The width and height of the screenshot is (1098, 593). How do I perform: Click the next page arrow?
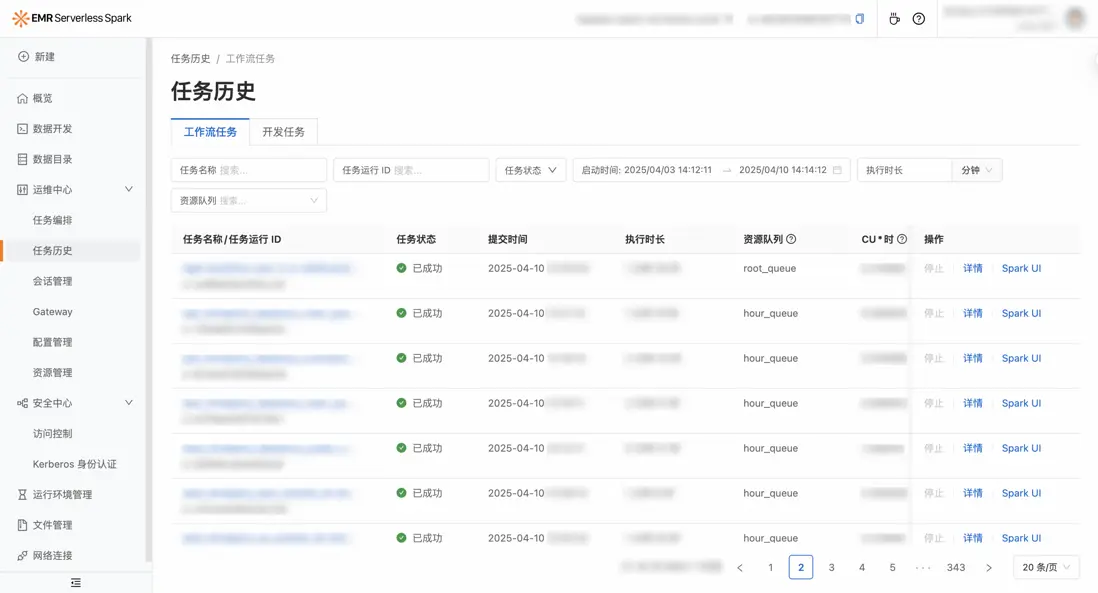(989, 568)
